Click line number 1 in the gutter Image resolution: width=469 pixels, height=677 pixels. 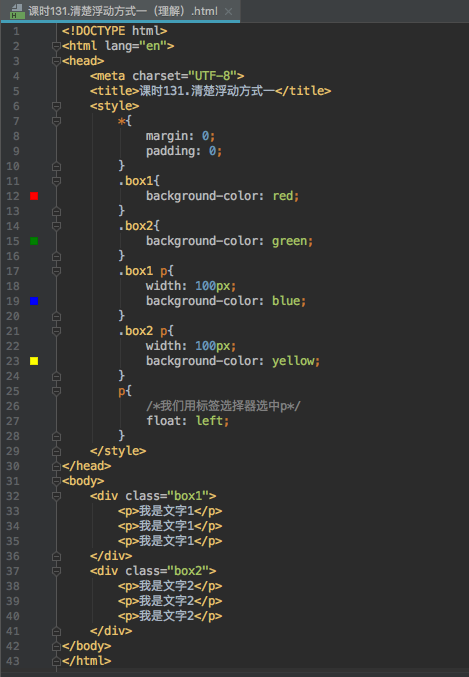[16, 31]
